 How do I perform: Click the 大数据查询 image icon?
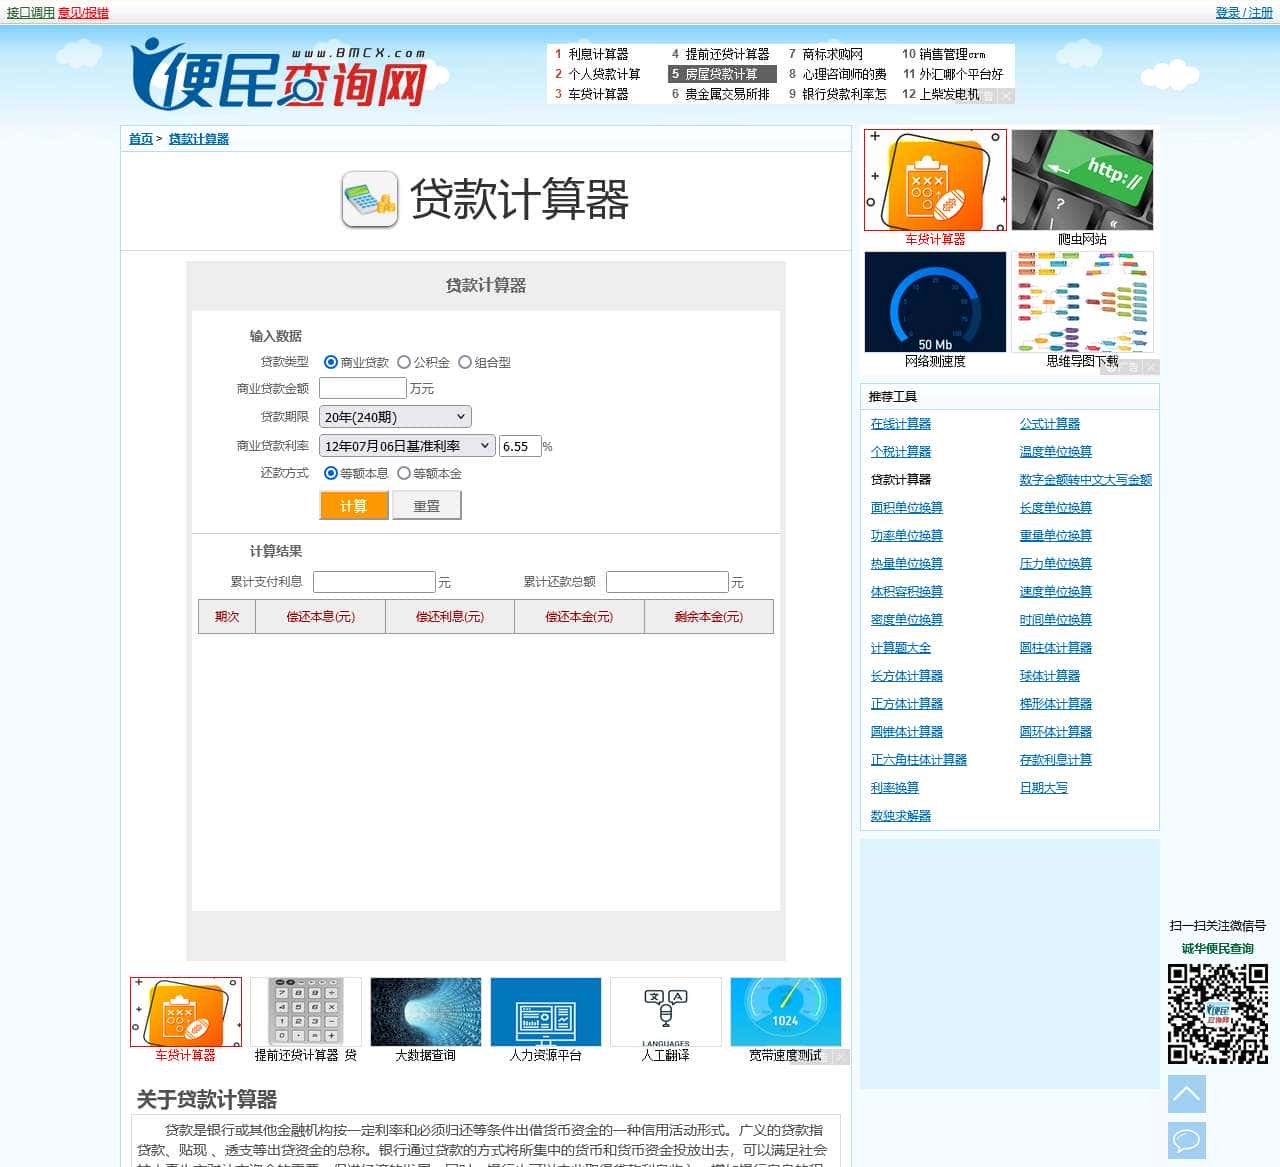point(426,1012)
